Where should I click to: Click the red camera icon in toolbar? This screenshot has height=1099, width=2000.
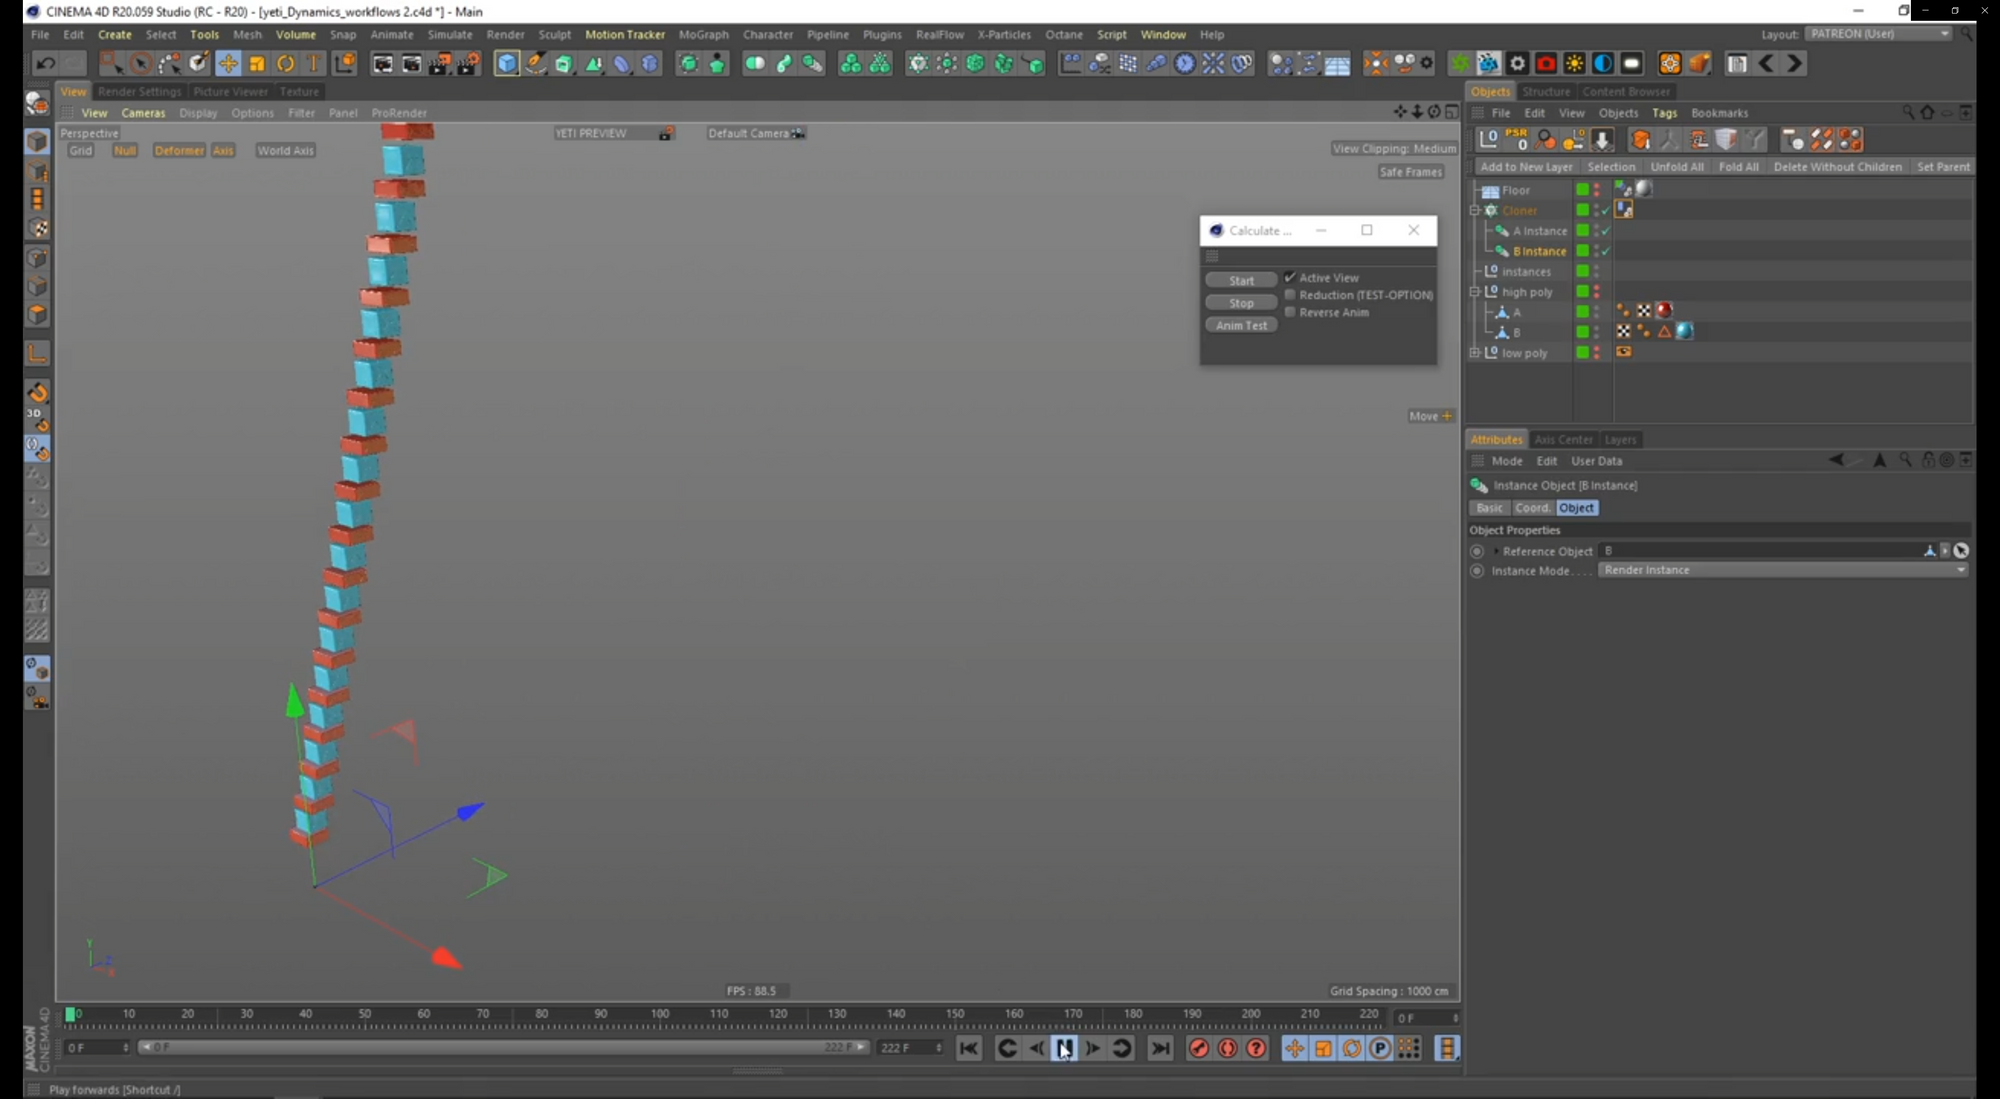point(1546,64)
